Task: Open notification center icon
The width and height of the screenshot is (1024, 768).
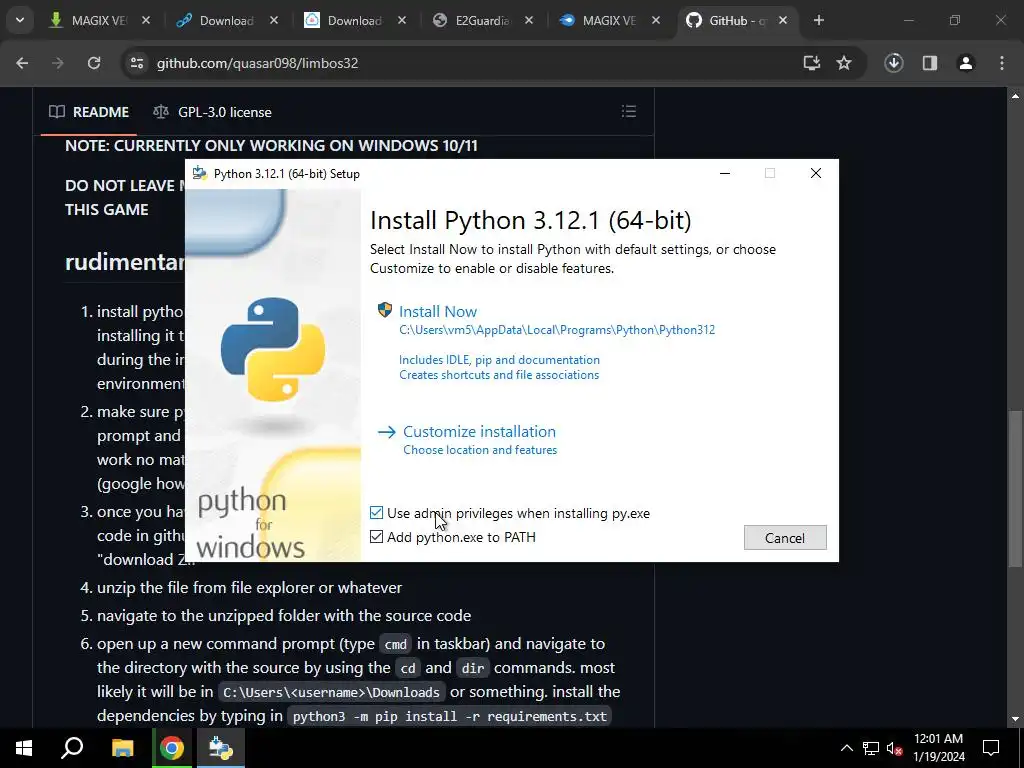Action: pyautogui.click(x=991, y=748)
